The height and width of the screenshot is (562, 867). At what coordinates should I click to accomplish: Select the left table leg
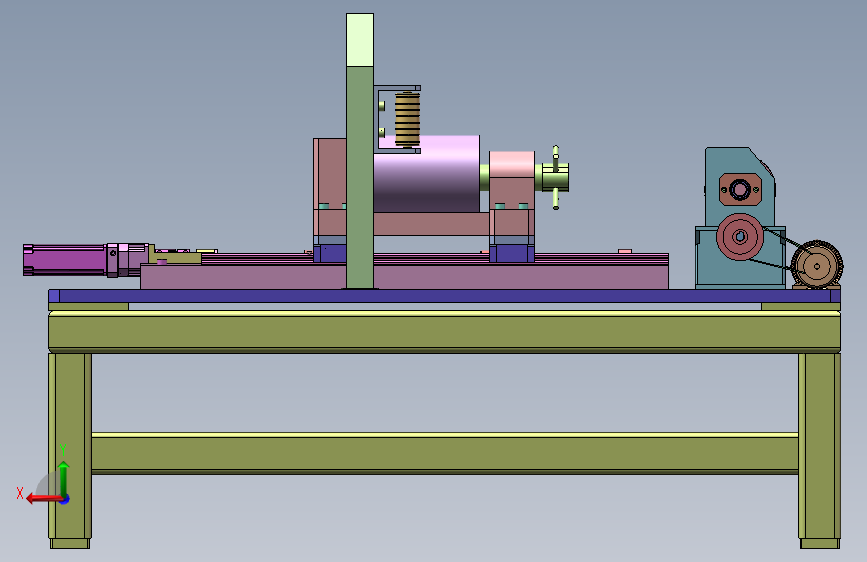pos(70,450)
